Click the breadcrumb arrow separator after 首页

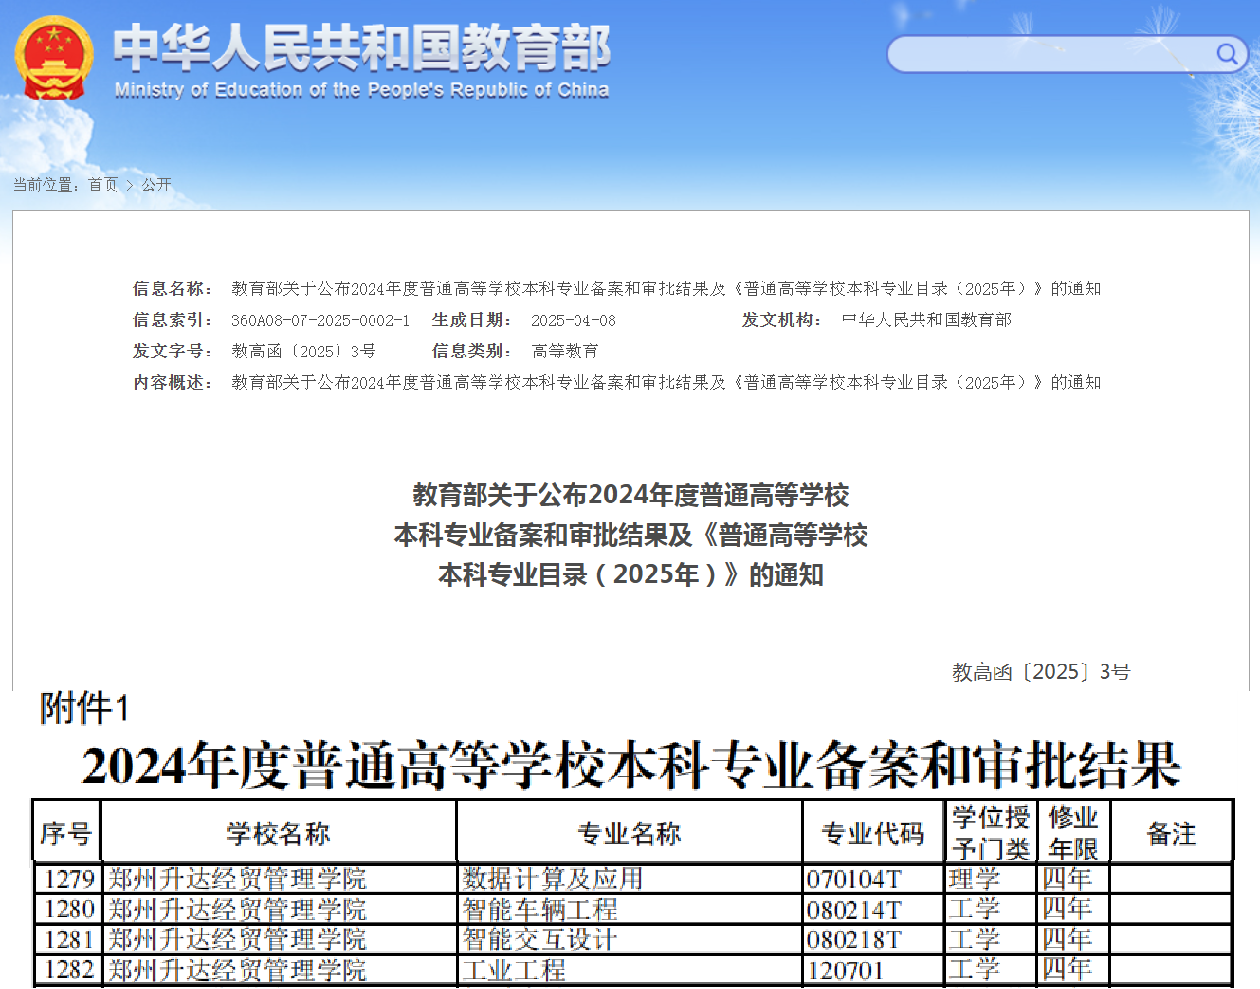click(129, 185)
